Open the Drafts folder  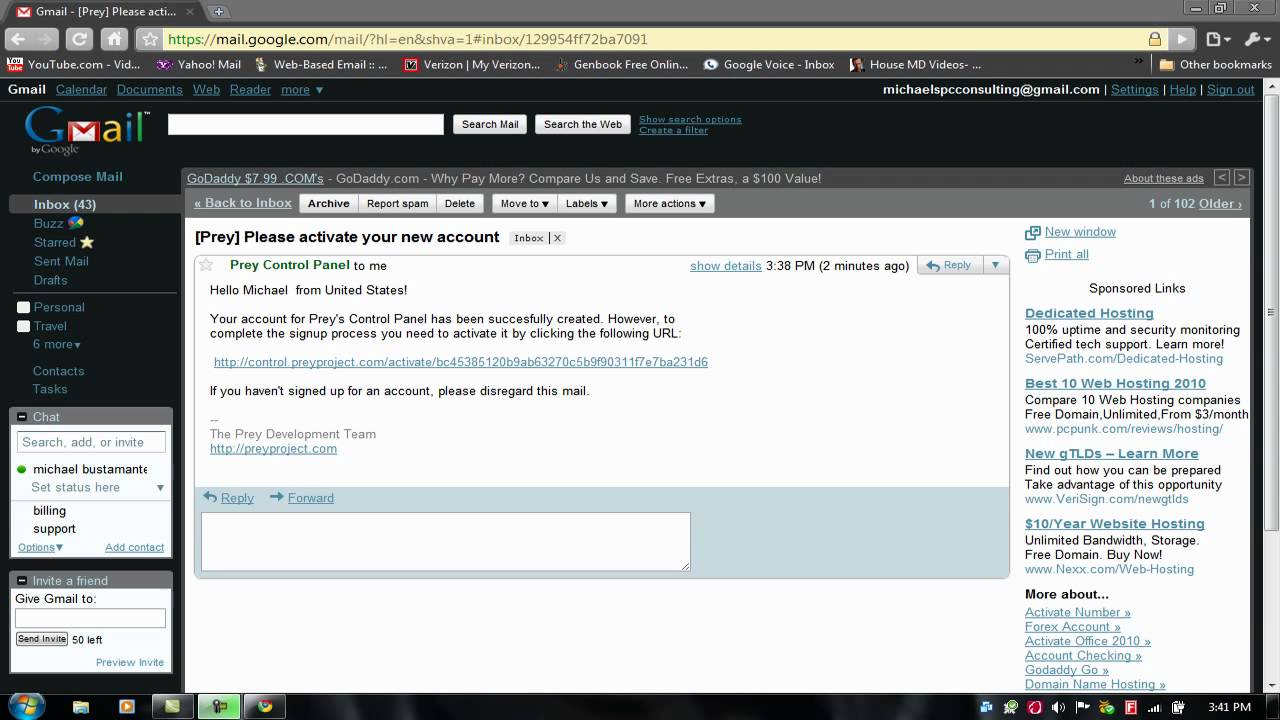50,280
